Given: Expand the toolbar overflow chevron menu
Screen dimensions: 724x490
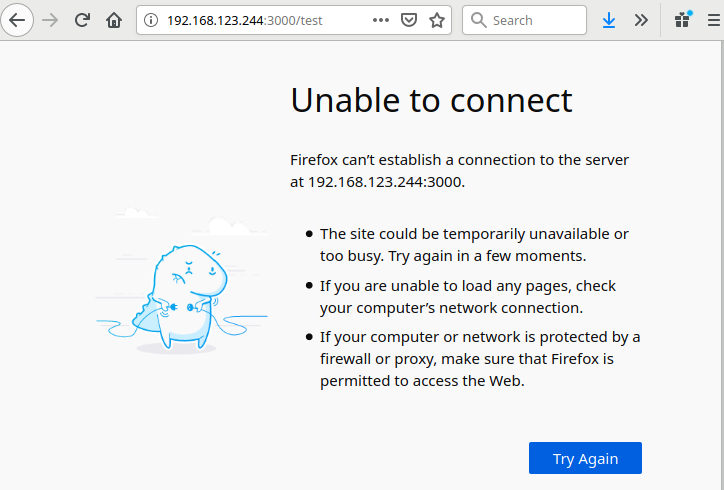Looking at the screenshot, I should (641, 20).
